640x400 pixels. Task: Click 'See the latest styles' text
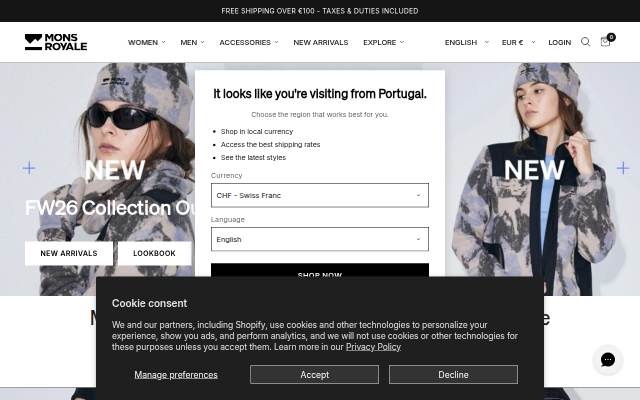point(253,158)
